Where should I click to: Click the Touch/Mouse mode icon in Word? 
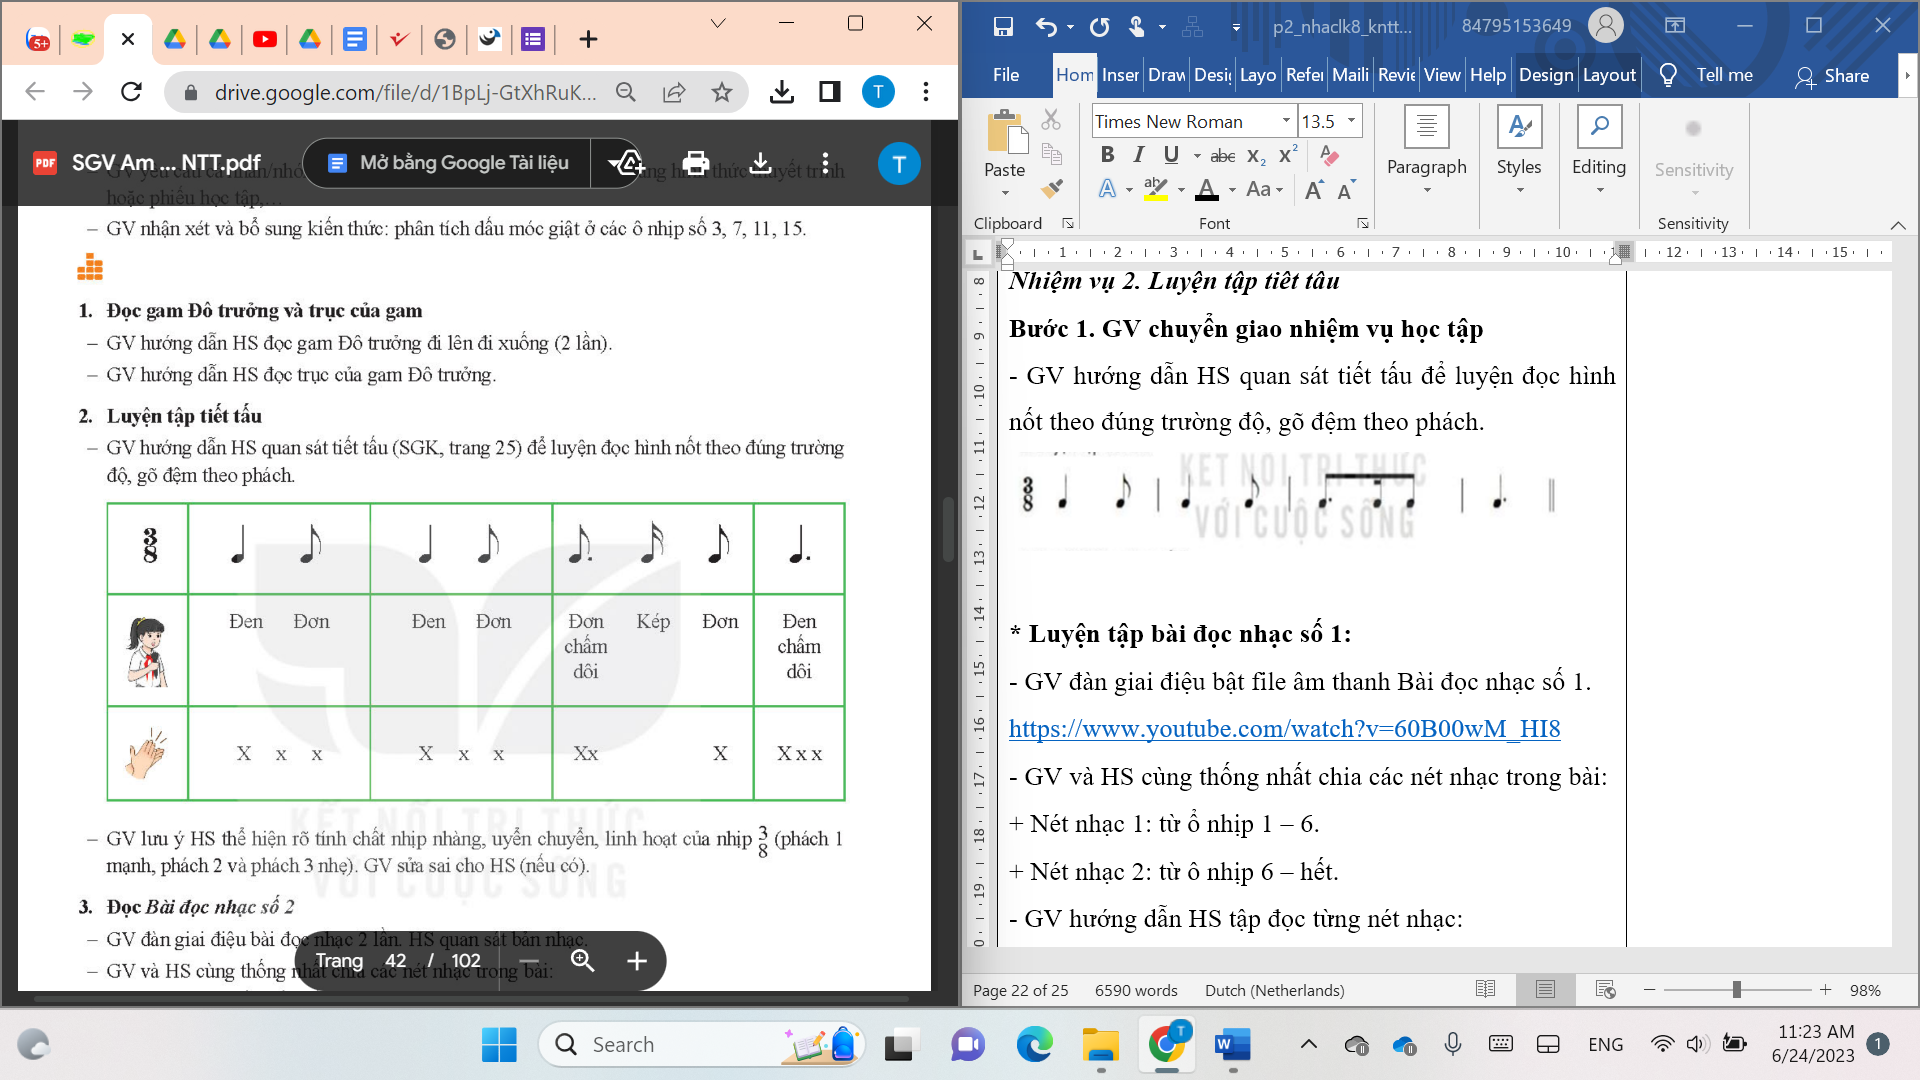(x=1137, y=27)
